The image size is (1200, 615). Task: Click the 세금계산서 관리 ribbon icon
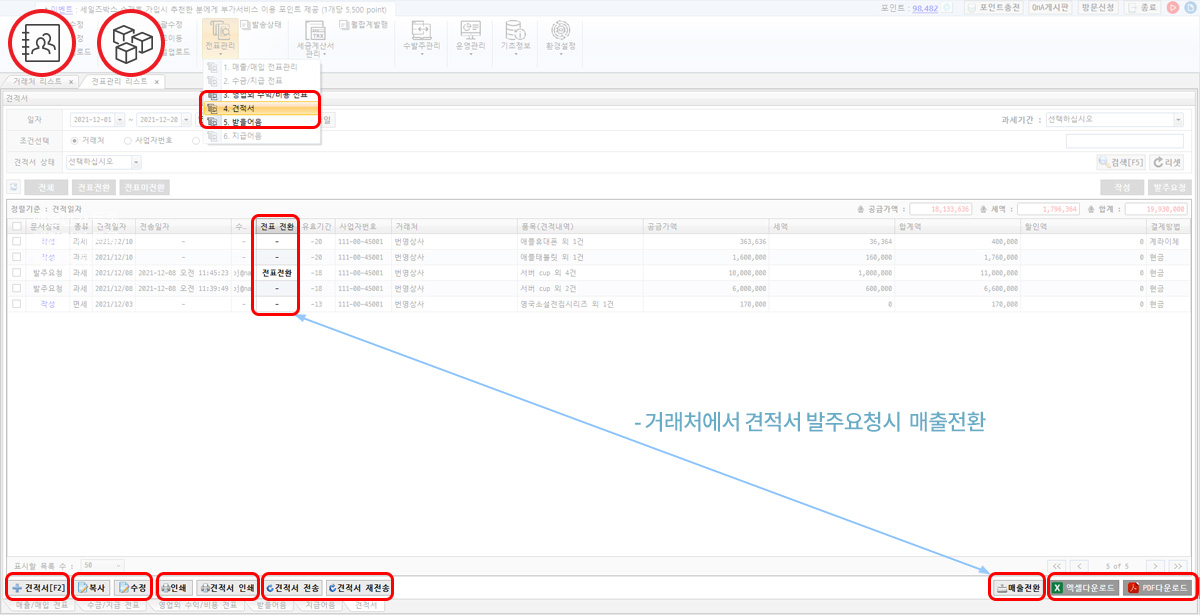(x=316, y=37)
